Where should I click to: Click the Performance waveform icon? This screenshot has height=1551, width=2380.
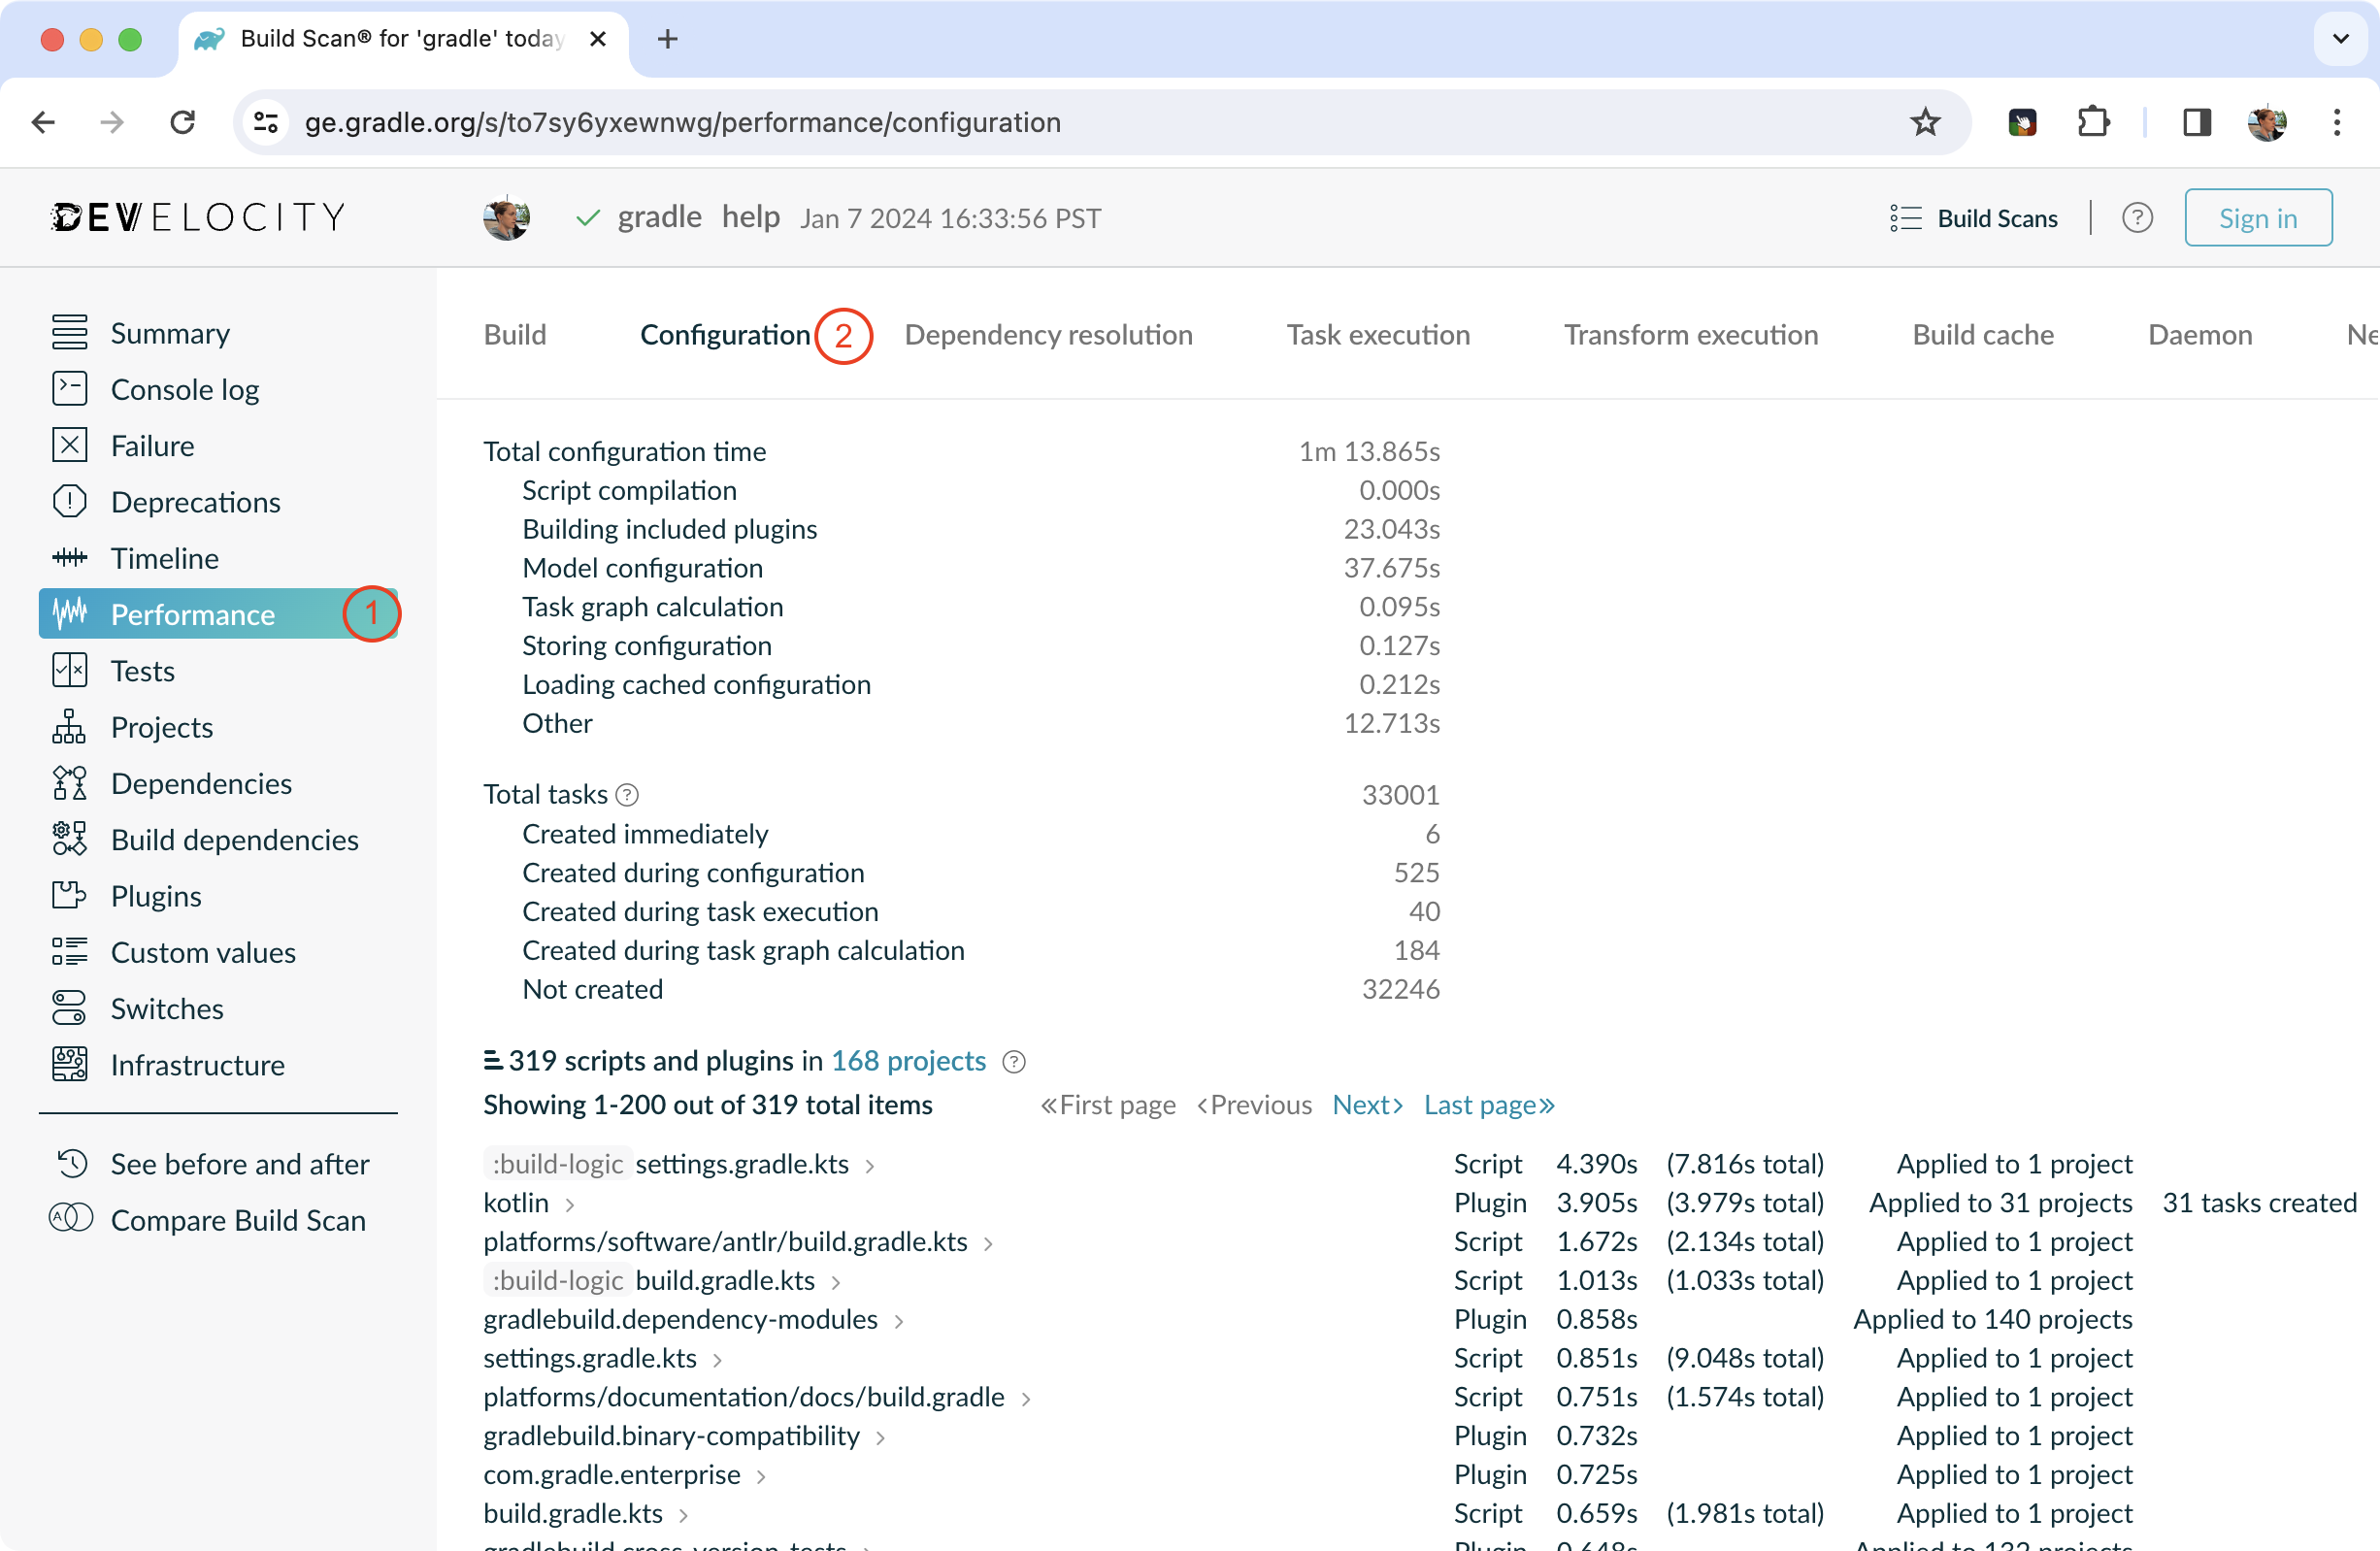coord(69,613)
